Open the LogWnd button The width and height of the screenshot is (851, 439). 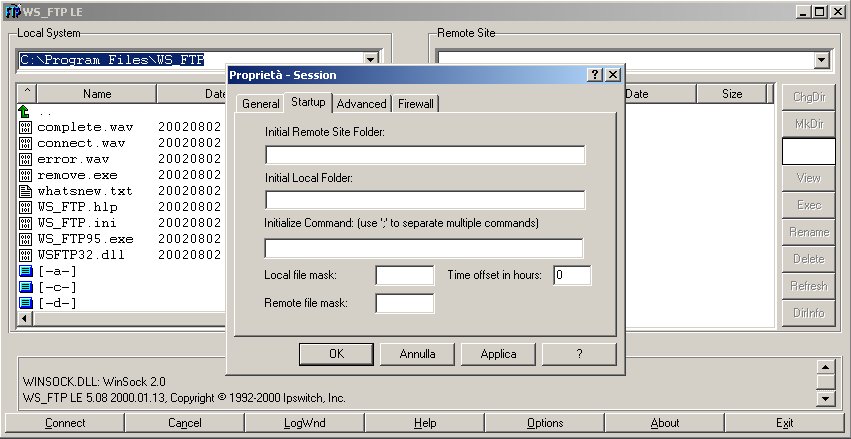305,423
